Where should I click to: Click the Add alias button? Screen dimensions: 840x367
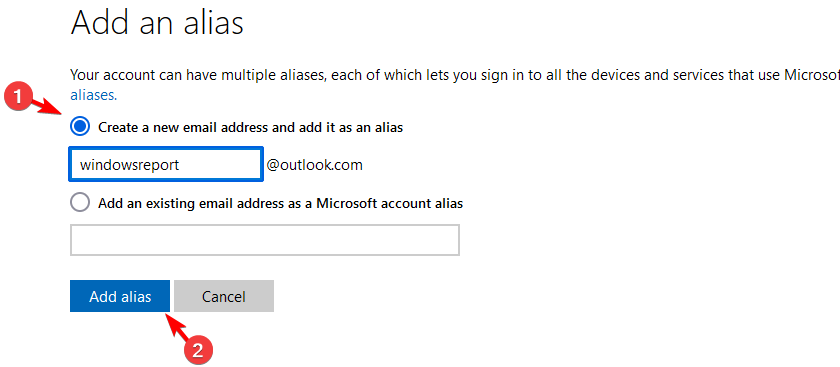(x=120, y=296)
